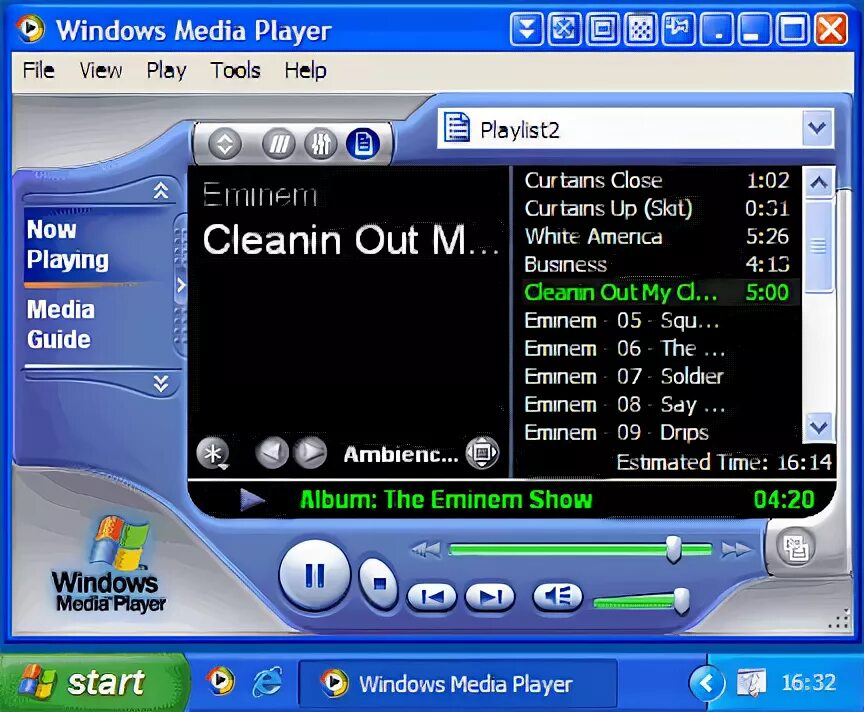The height and width of the screenshot is (712, 864).
Task: Open the File menu
Action: click(x=39, y=71)
